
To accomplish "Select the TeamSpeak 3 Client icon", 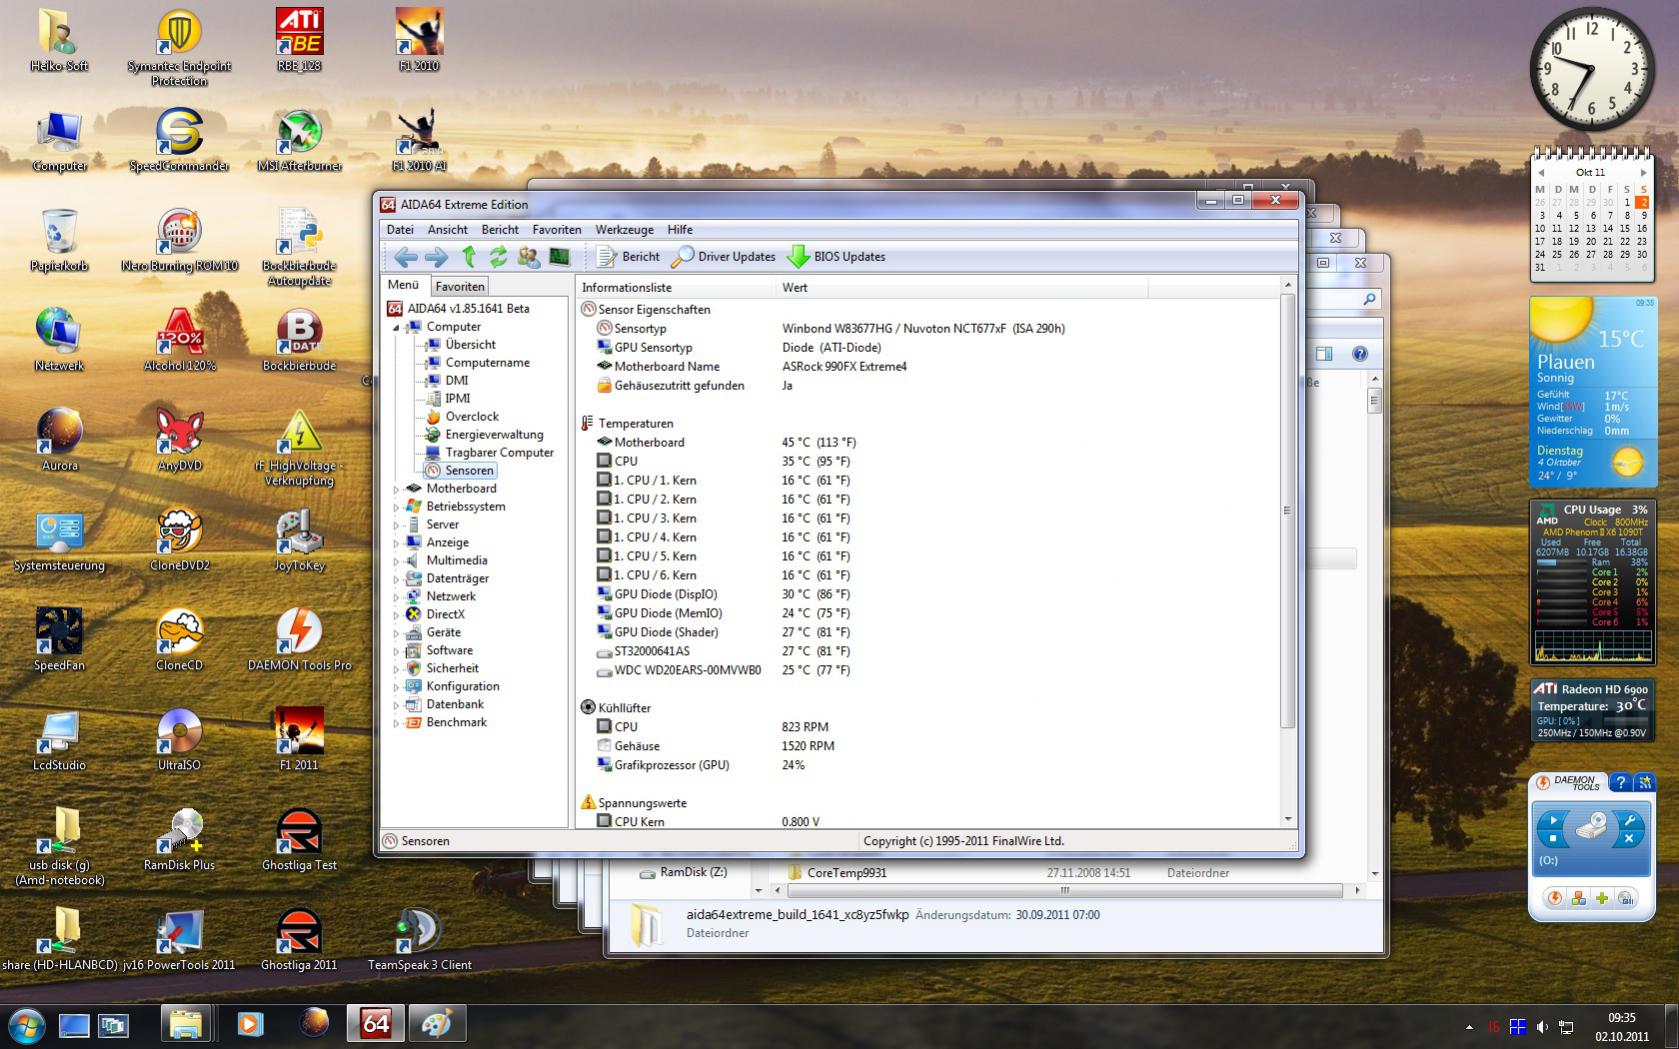I will coord(419,940).
